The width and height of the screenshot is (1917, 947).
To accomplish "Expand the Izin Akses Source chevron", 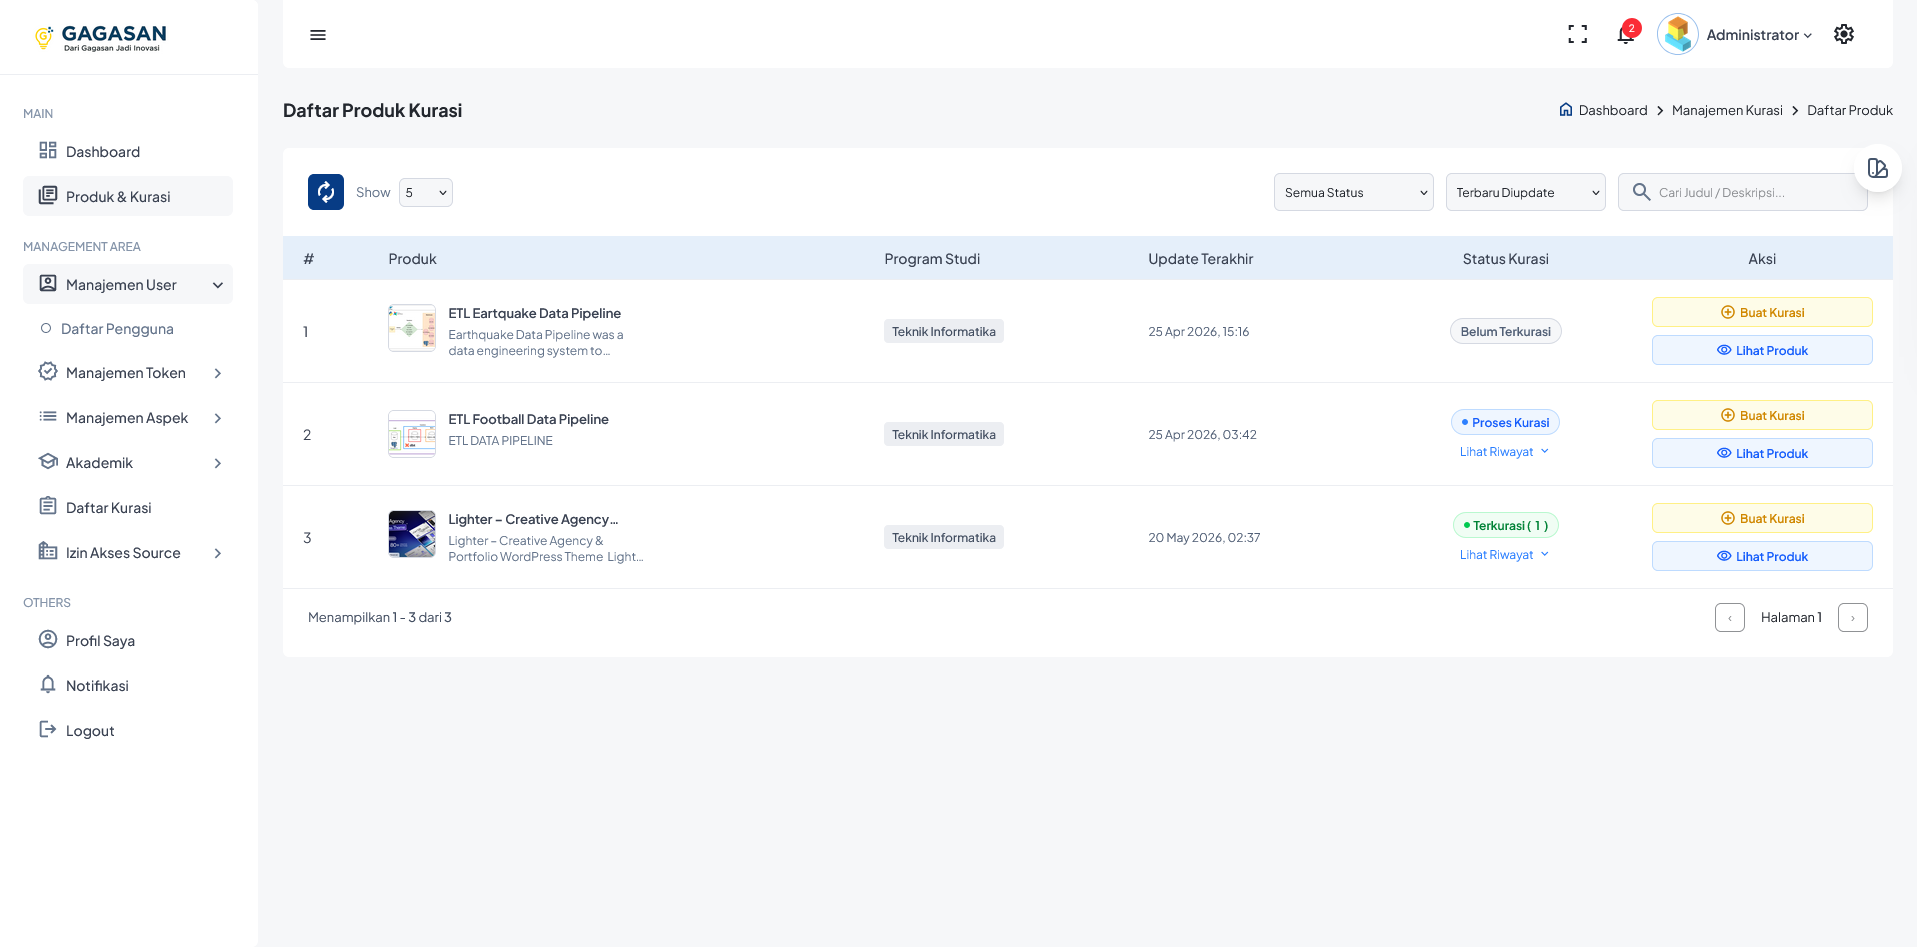I will point(218,553).
